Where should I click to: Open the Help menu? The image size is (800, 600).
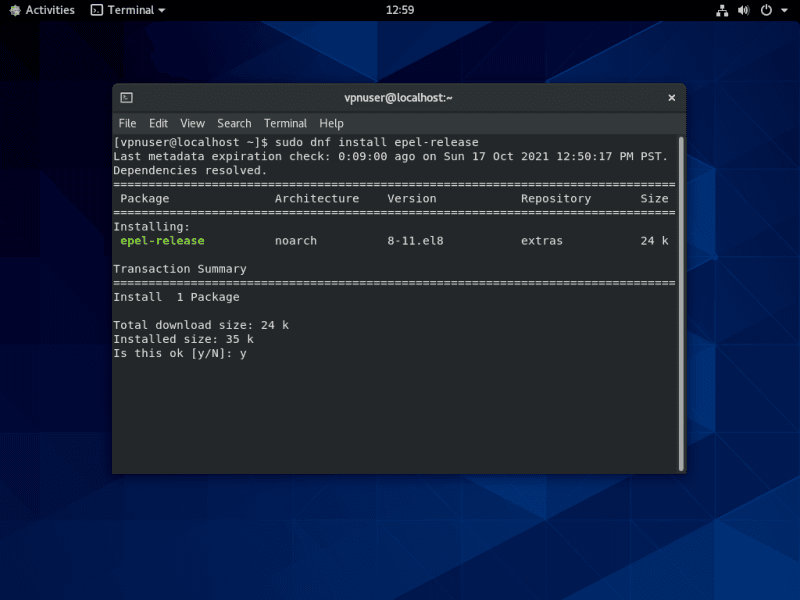click(331, 123)
